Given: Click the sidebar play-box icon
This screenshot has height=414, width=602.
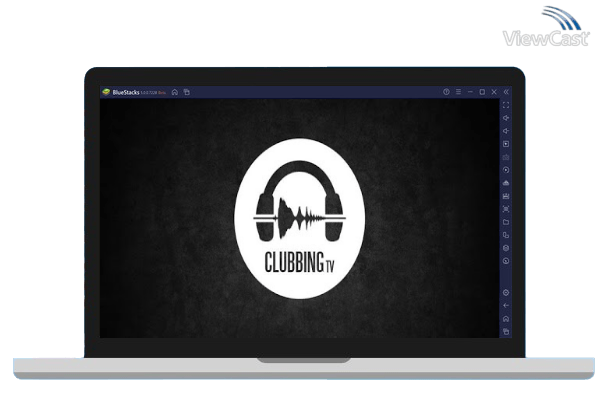Looking at the screenshot, I should (506, 144).
